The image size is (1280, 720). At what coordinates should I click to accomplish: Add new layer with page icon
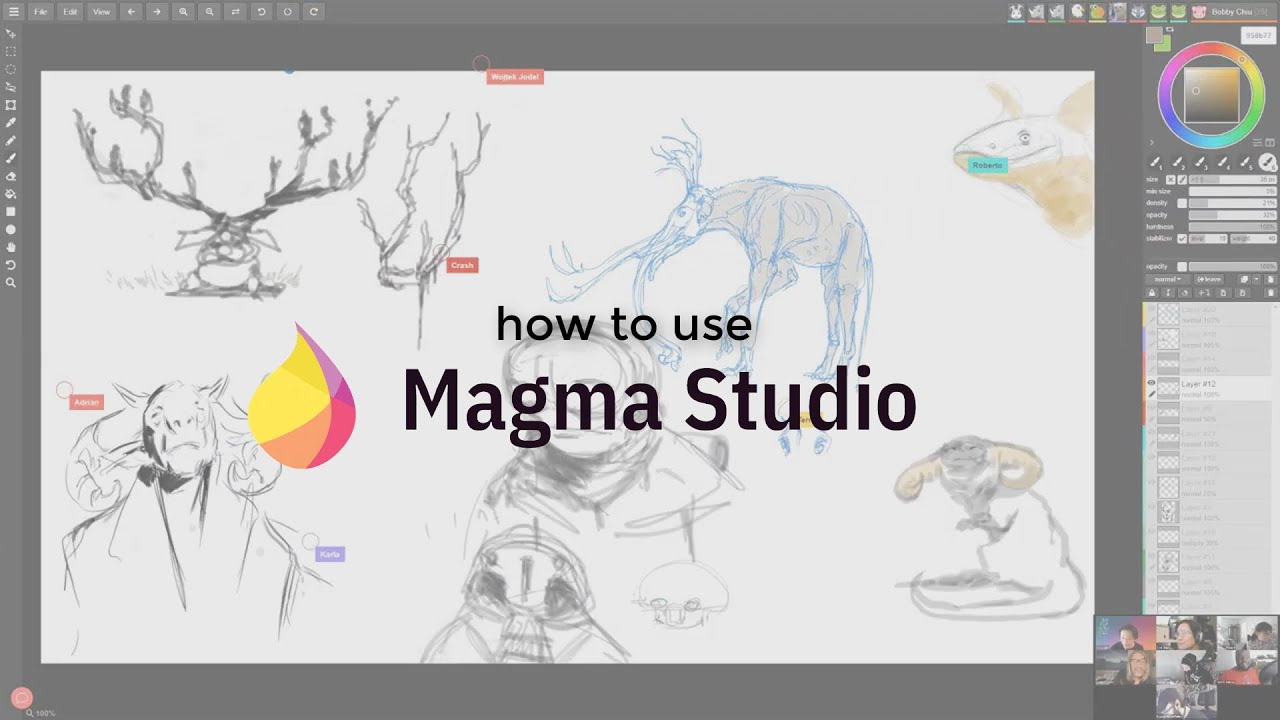[x=1270, y=279]
